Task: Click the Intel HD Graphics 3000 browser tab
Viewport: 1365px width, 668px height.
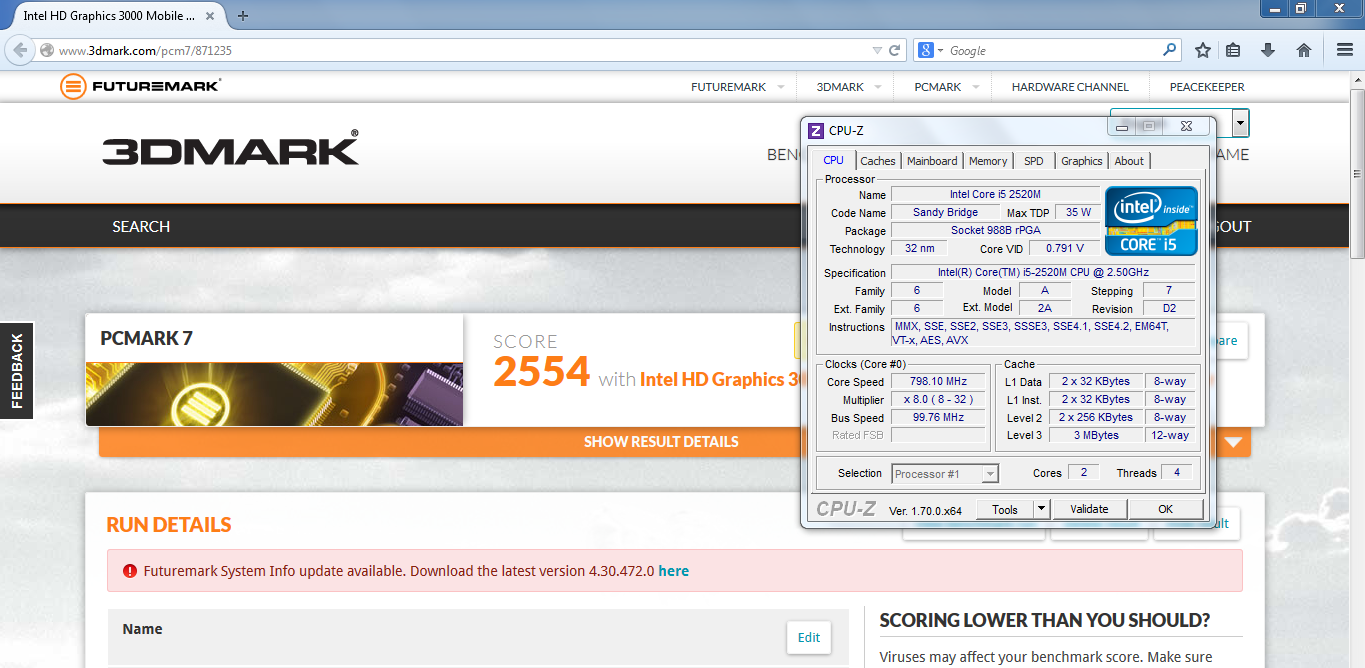Action: pyautogui.click(x=108, y=15)
